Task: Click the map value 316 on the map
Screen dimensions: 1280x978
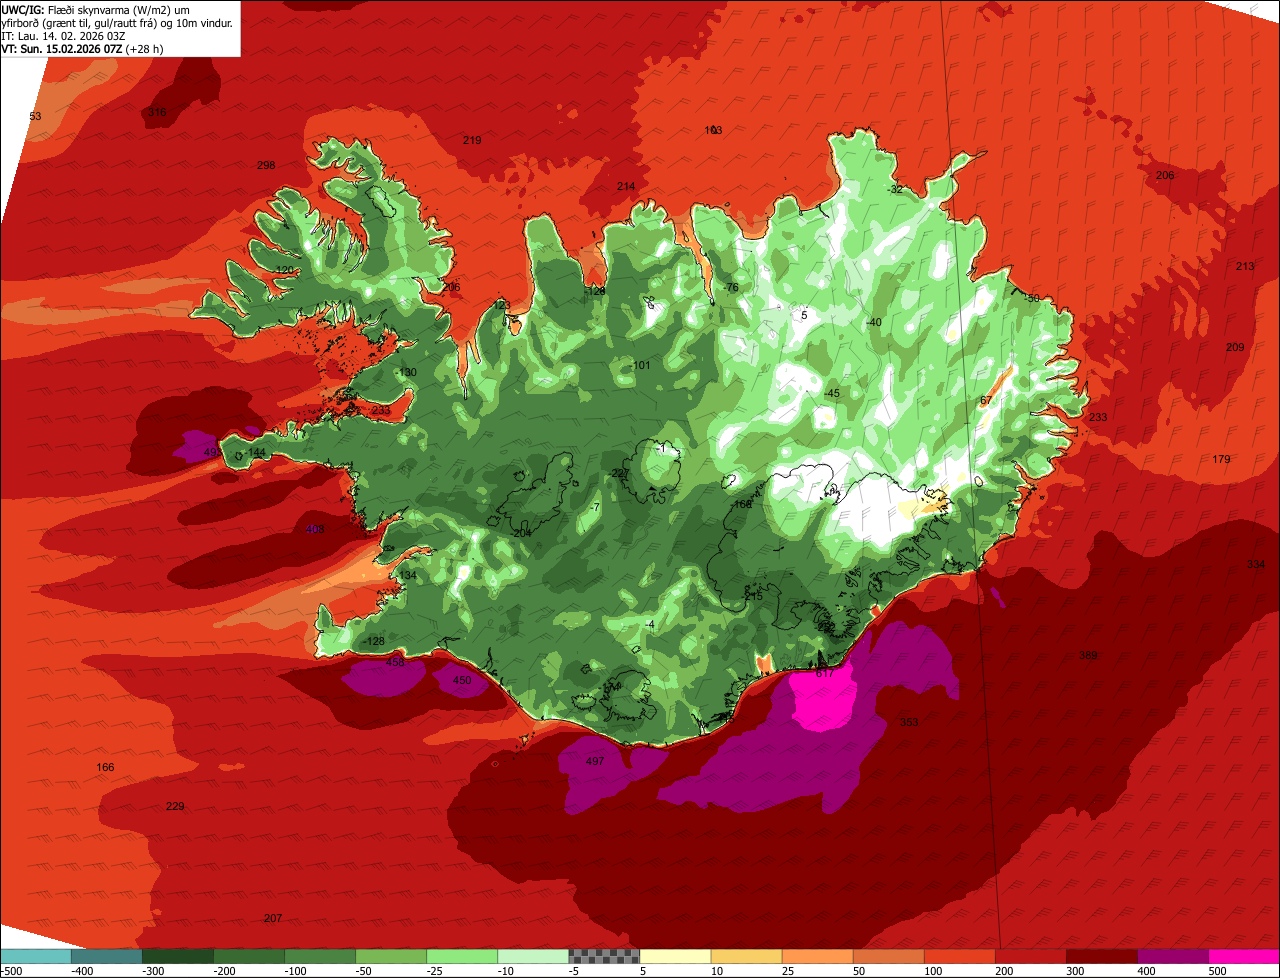Action: pos(157,112)
